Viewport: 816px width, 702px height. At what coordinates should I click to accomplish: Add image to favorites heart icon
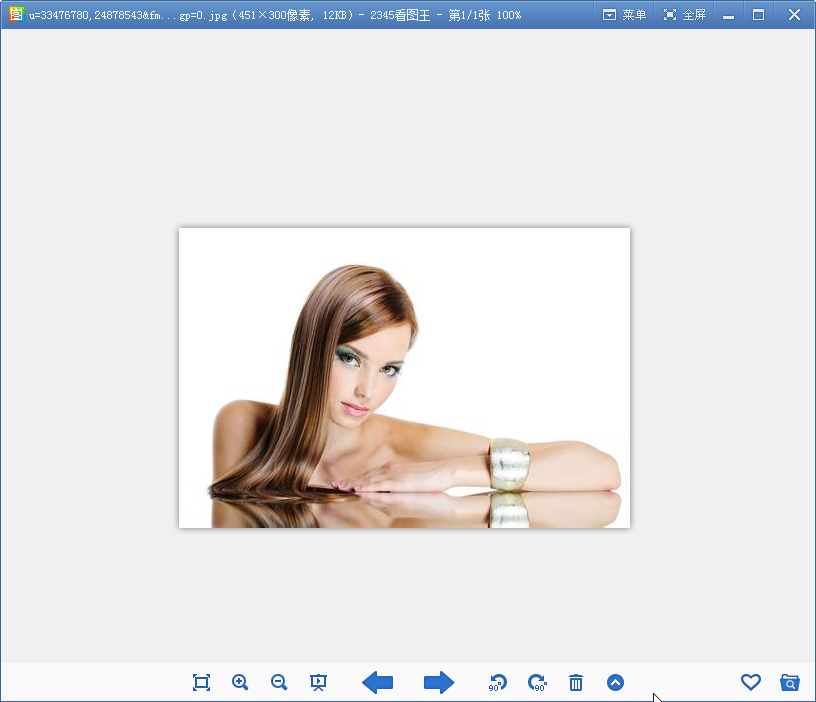click(750, 682)
